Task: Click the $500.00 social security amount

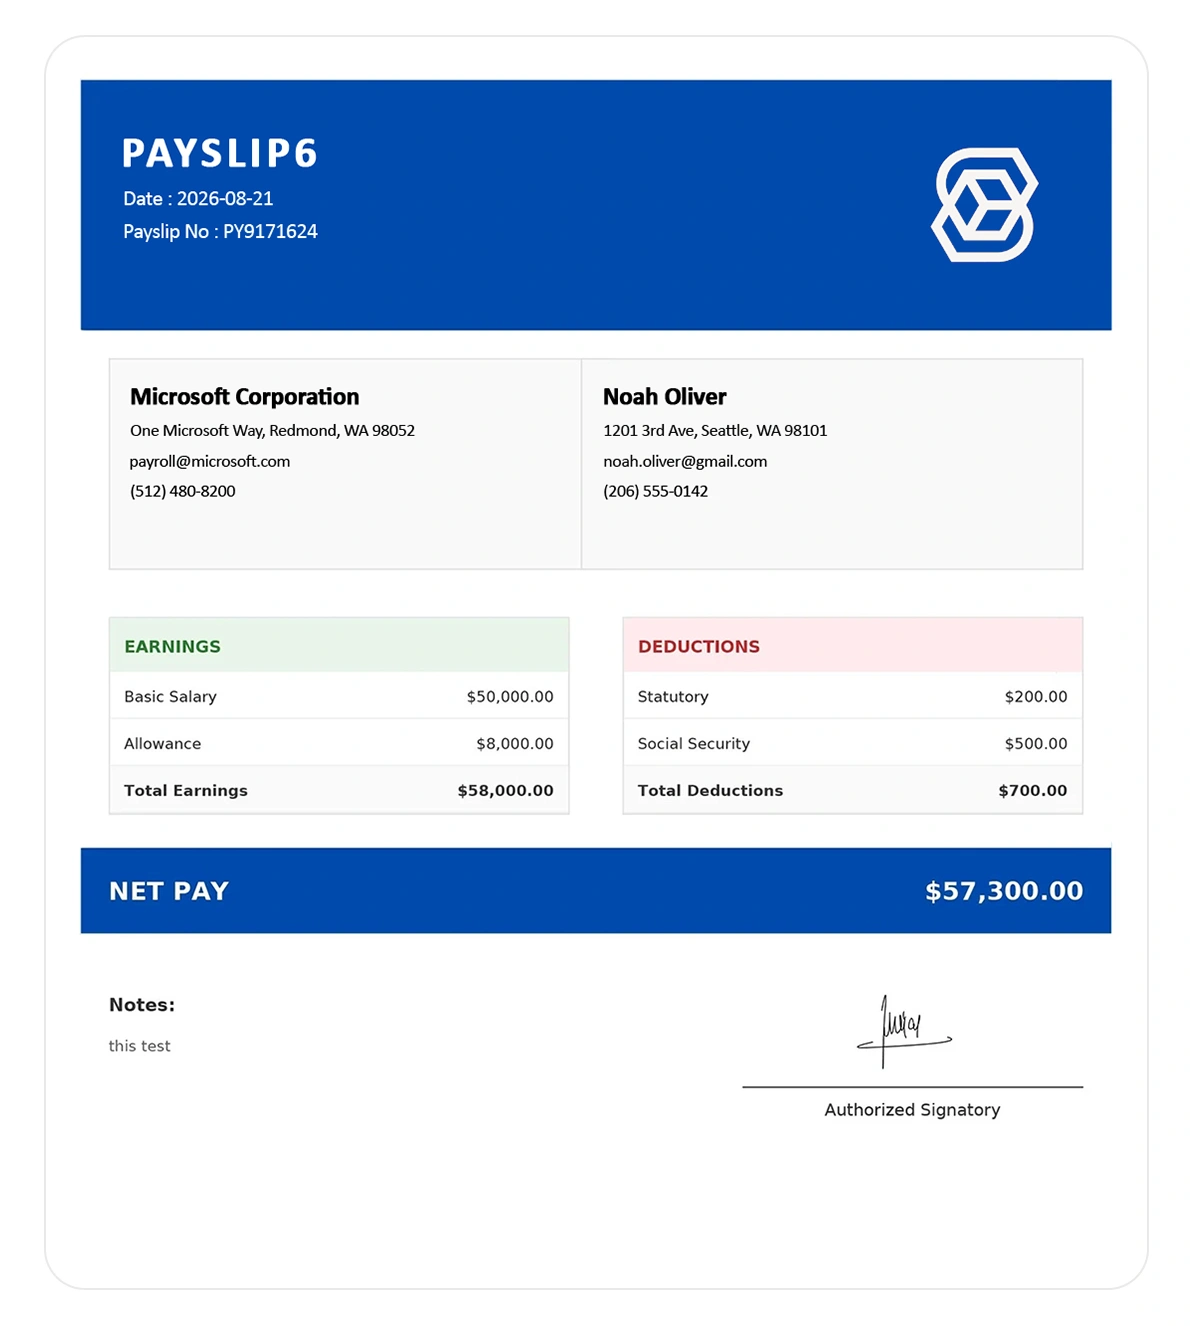Action: click(x=1036, y=744)
